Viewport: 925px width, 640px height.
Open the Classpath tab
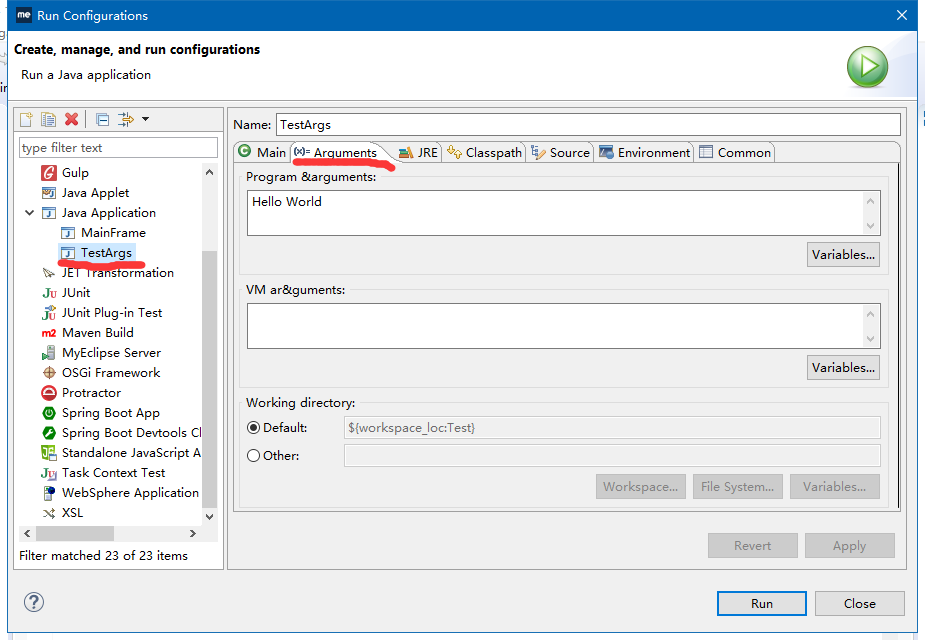(x=484, y=153)
